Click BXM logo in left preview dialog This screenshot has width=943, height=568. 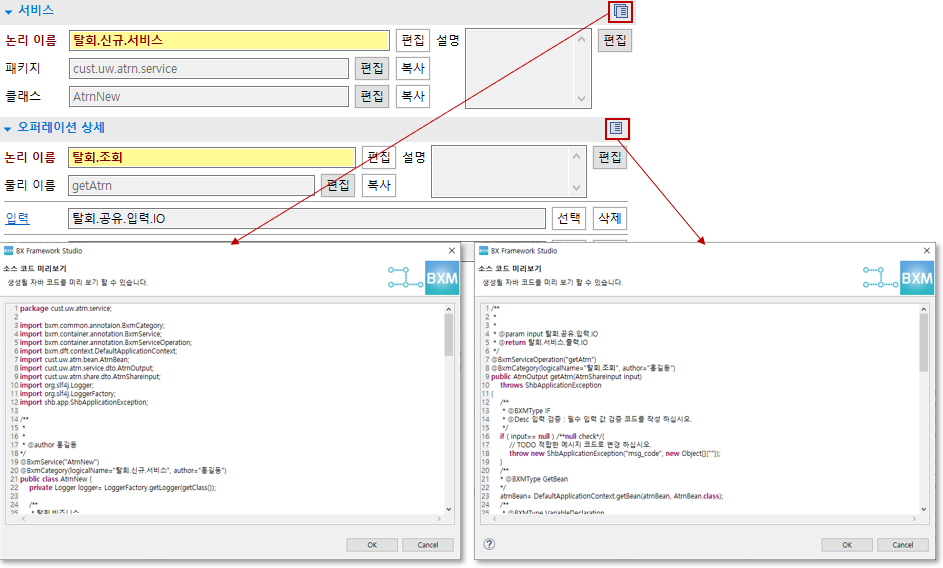pyautogui.click(x=442, y=277)
